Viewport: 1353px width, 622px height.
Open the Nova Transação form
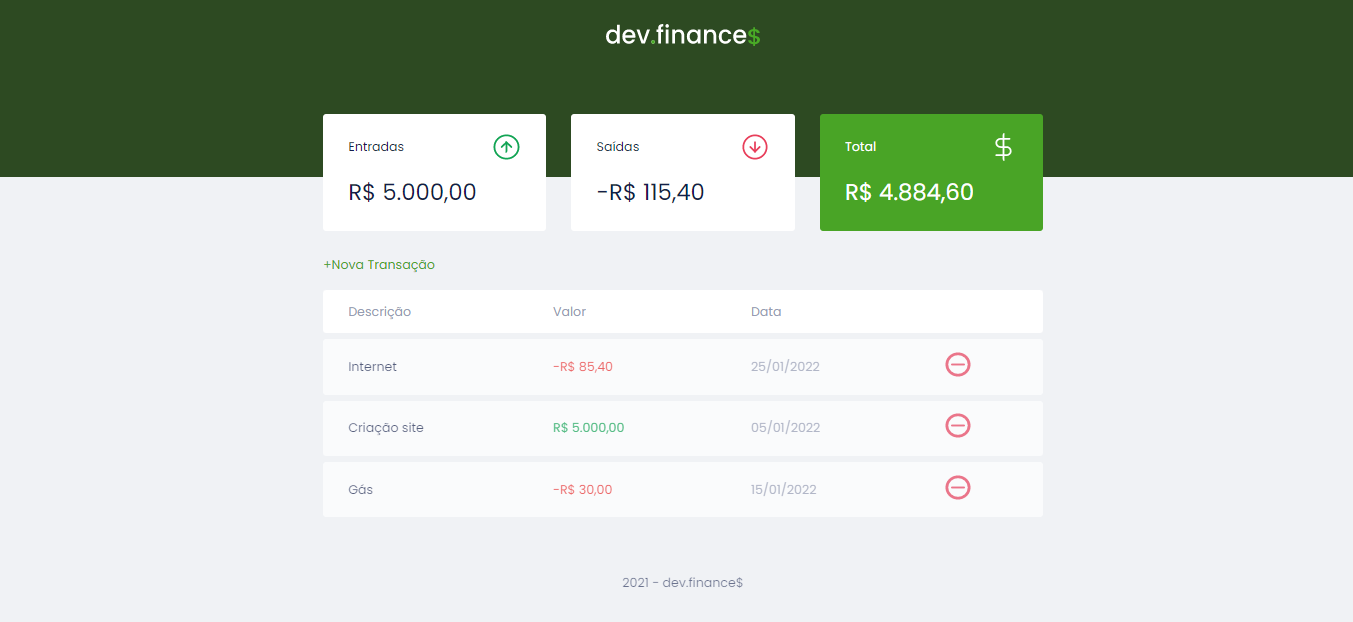pyautogui.click(x=380, y=264)
